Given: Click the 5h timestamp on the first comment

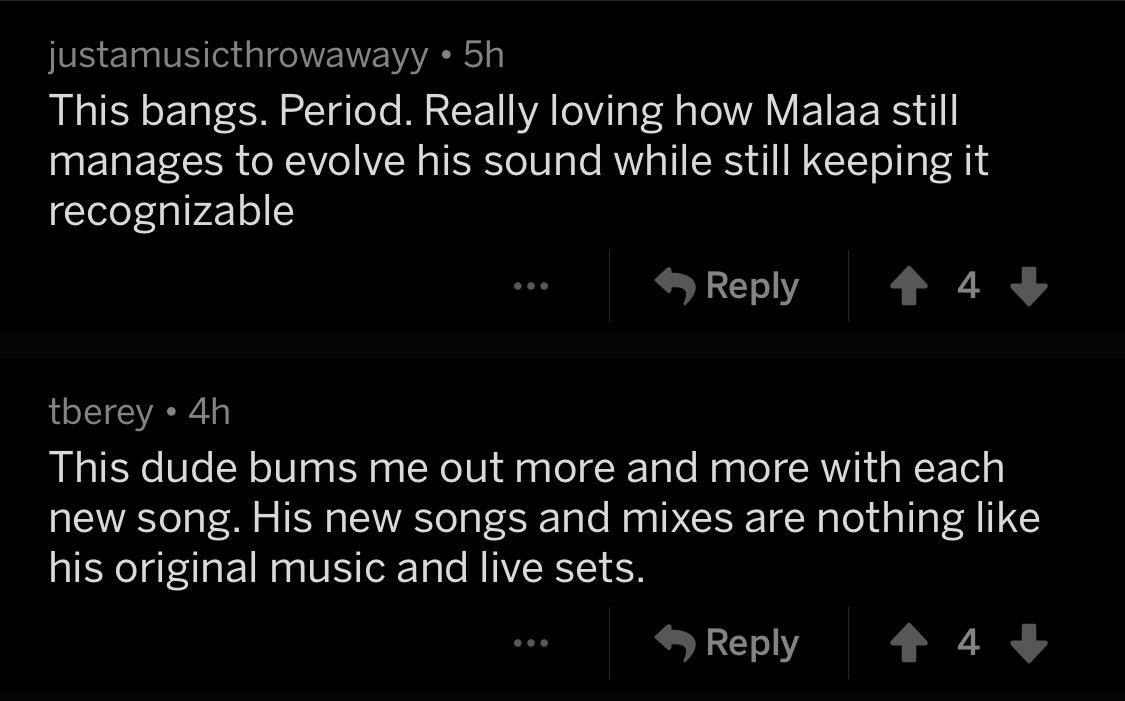Looking at the screenshot, I should pyautogui.click(x=484, y=56).
